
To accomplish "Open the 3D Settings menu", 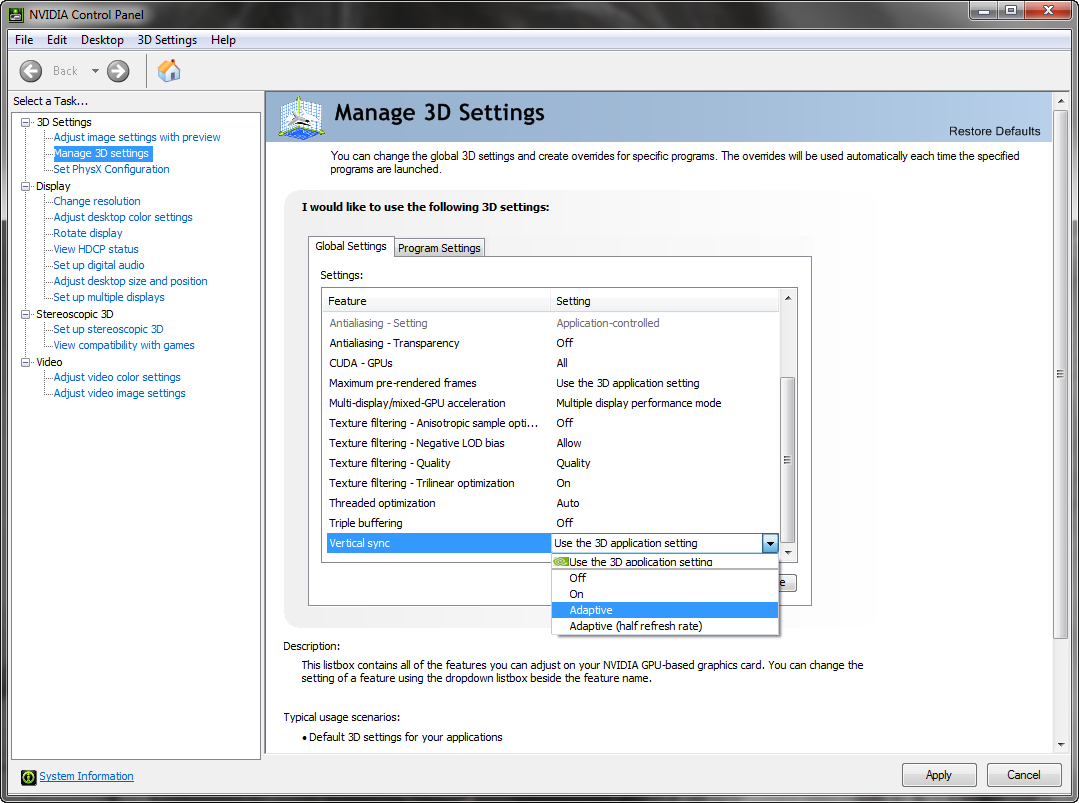I will [x=167, y=40].
